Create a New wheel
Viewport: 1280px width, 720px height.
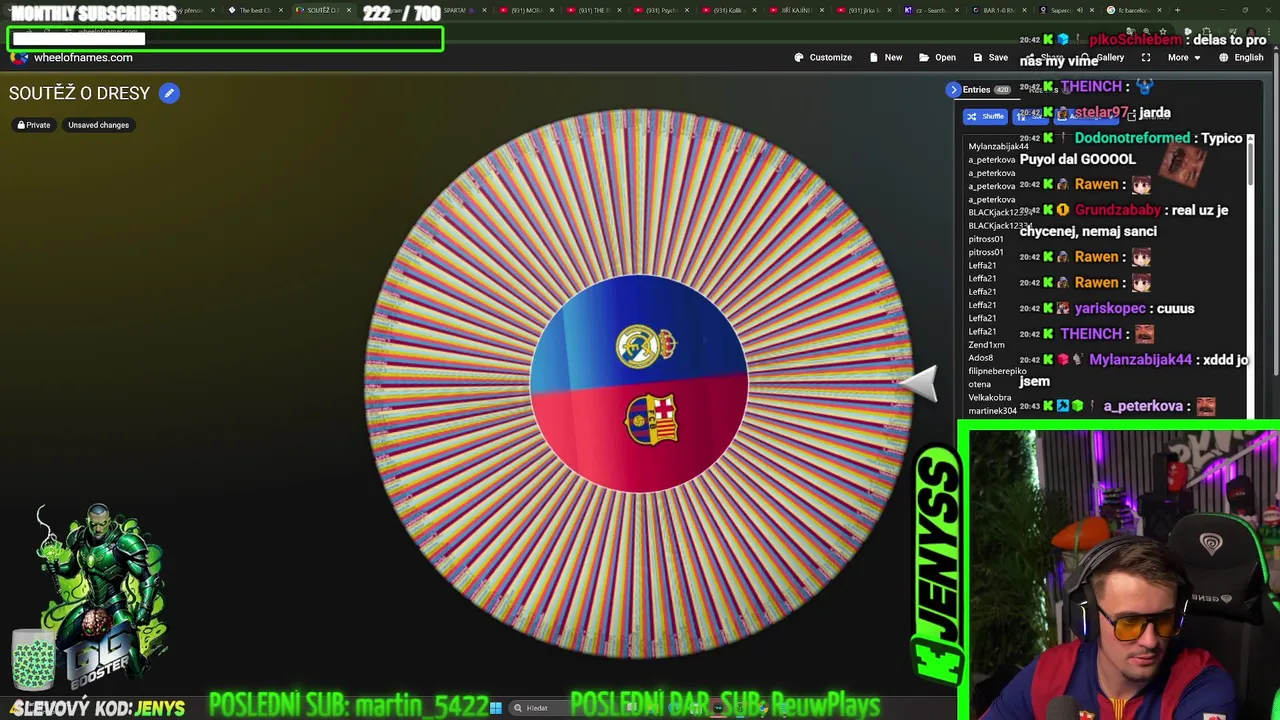pos(886,57)
